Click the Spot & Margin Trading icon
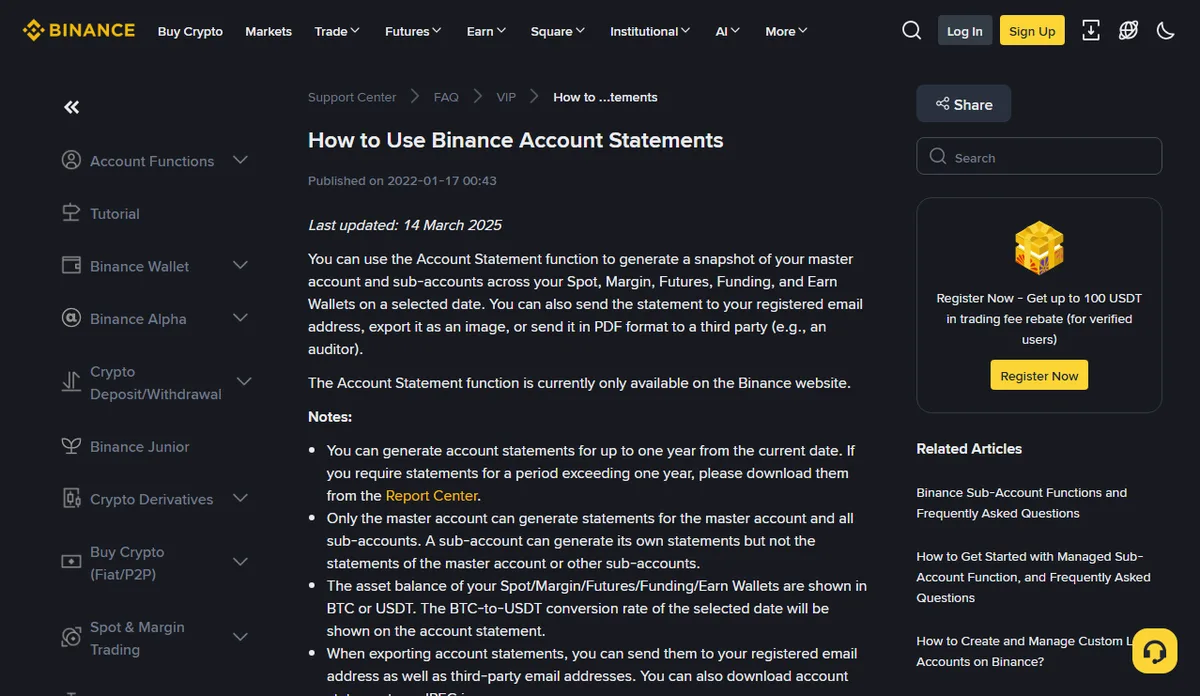1200x696 pixels. [71, 637]
